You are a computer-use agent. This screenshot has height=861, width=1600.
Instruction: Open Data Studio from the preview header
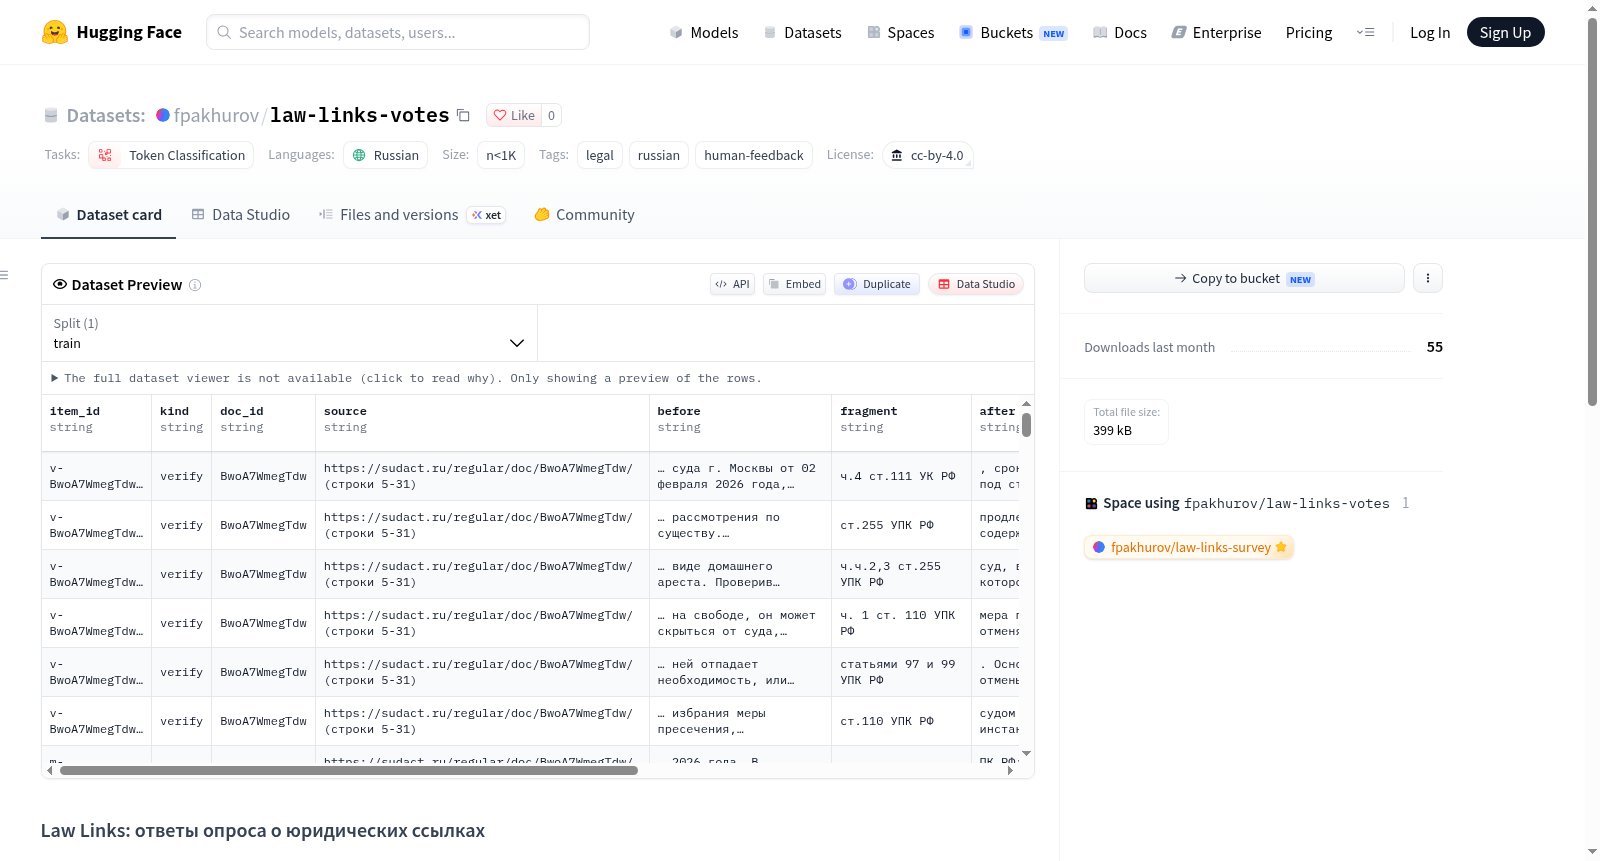pos(976,284)
